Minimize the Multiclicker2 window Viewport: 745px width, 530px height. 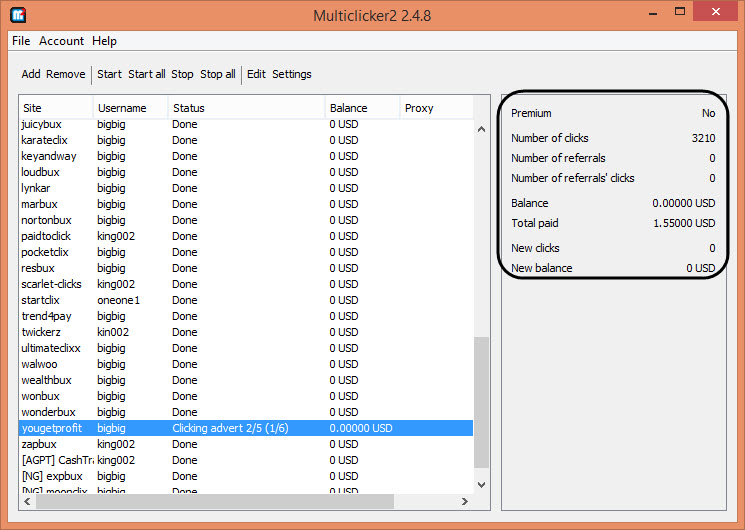click(653, 13)
